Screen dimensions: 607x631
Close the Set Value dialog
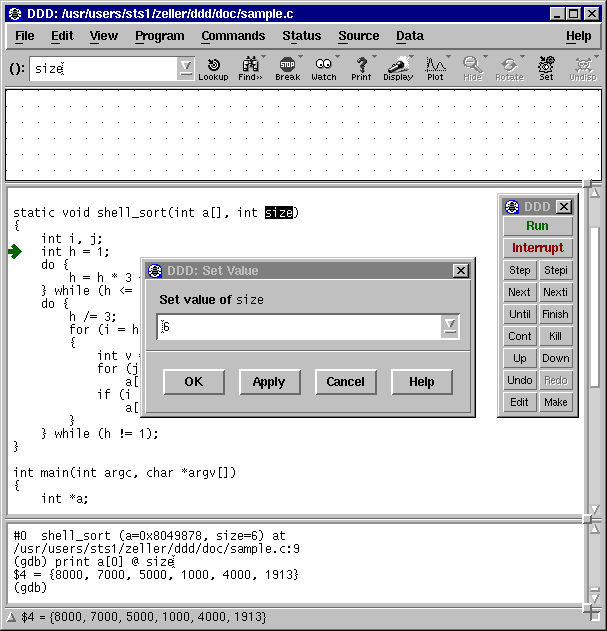tap(461, 270)
